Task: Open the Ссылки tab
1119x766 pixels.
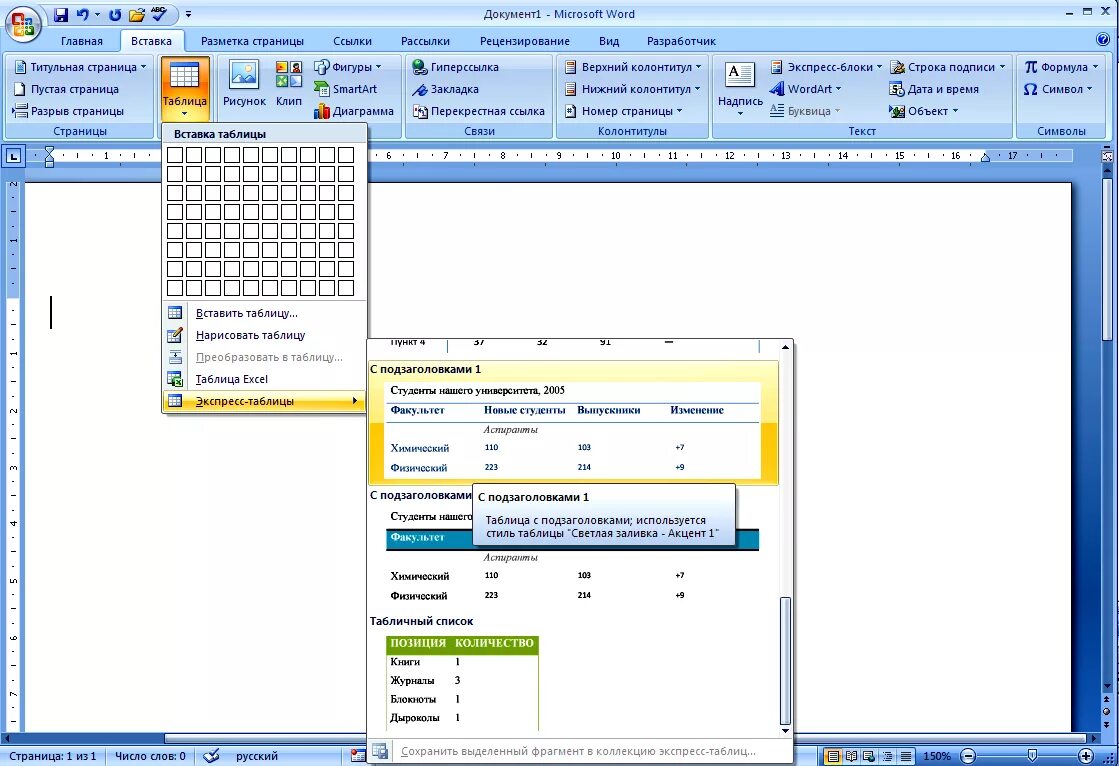Action: click(x=352, y=41)
